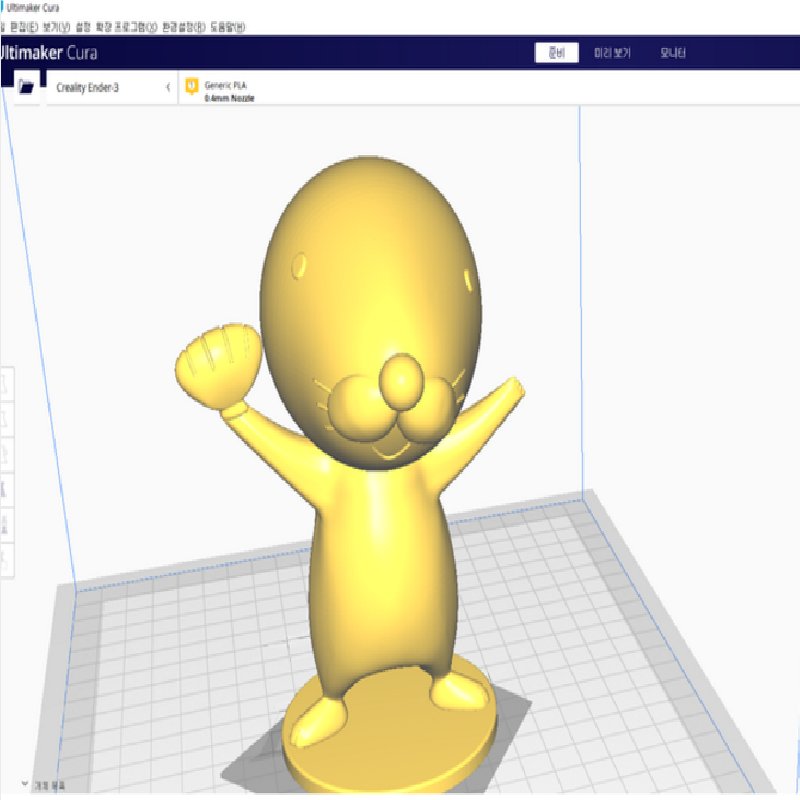Click the chevron beside Creality Ender-3
The height and width of the screenshot is (800, 800).
[x=168, y=87]
